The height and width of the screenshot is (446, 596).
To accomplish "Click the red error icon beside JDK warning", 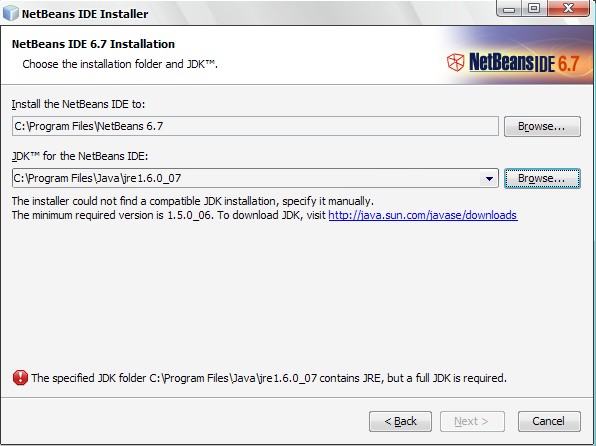I will [x=20, y=378].
